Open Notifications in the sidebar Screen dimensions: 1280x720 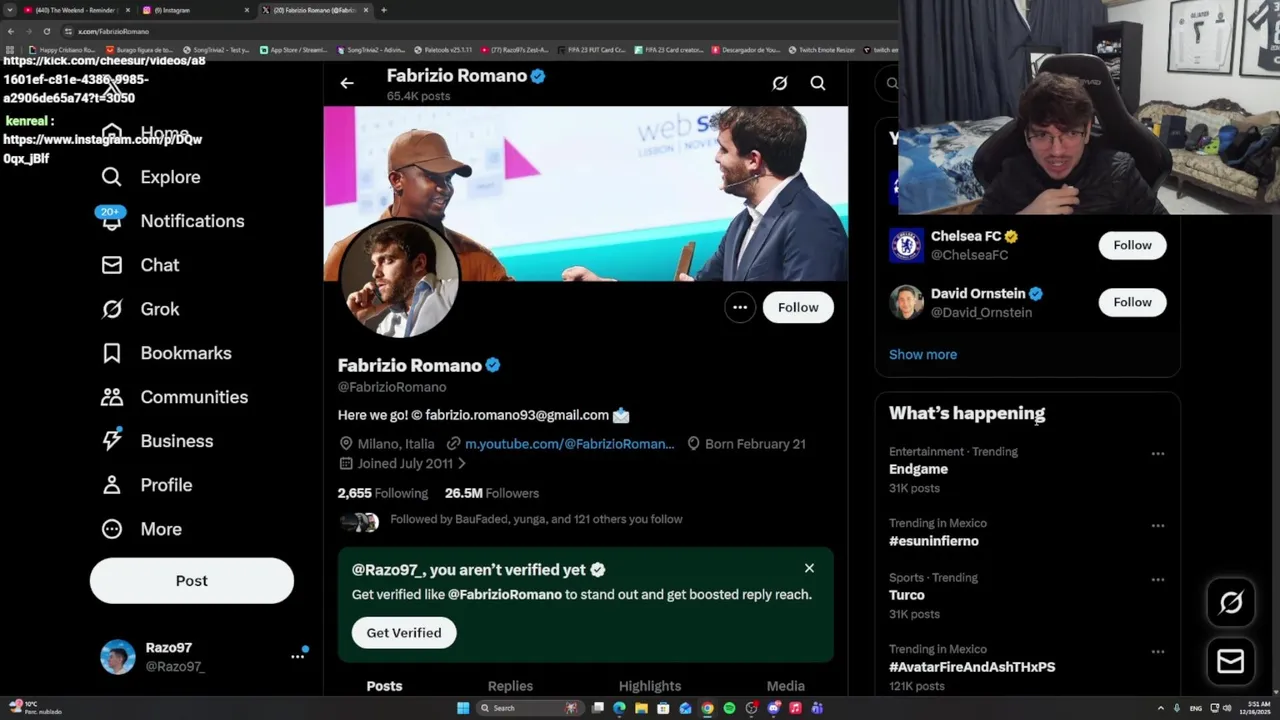(x=172, y=221)
